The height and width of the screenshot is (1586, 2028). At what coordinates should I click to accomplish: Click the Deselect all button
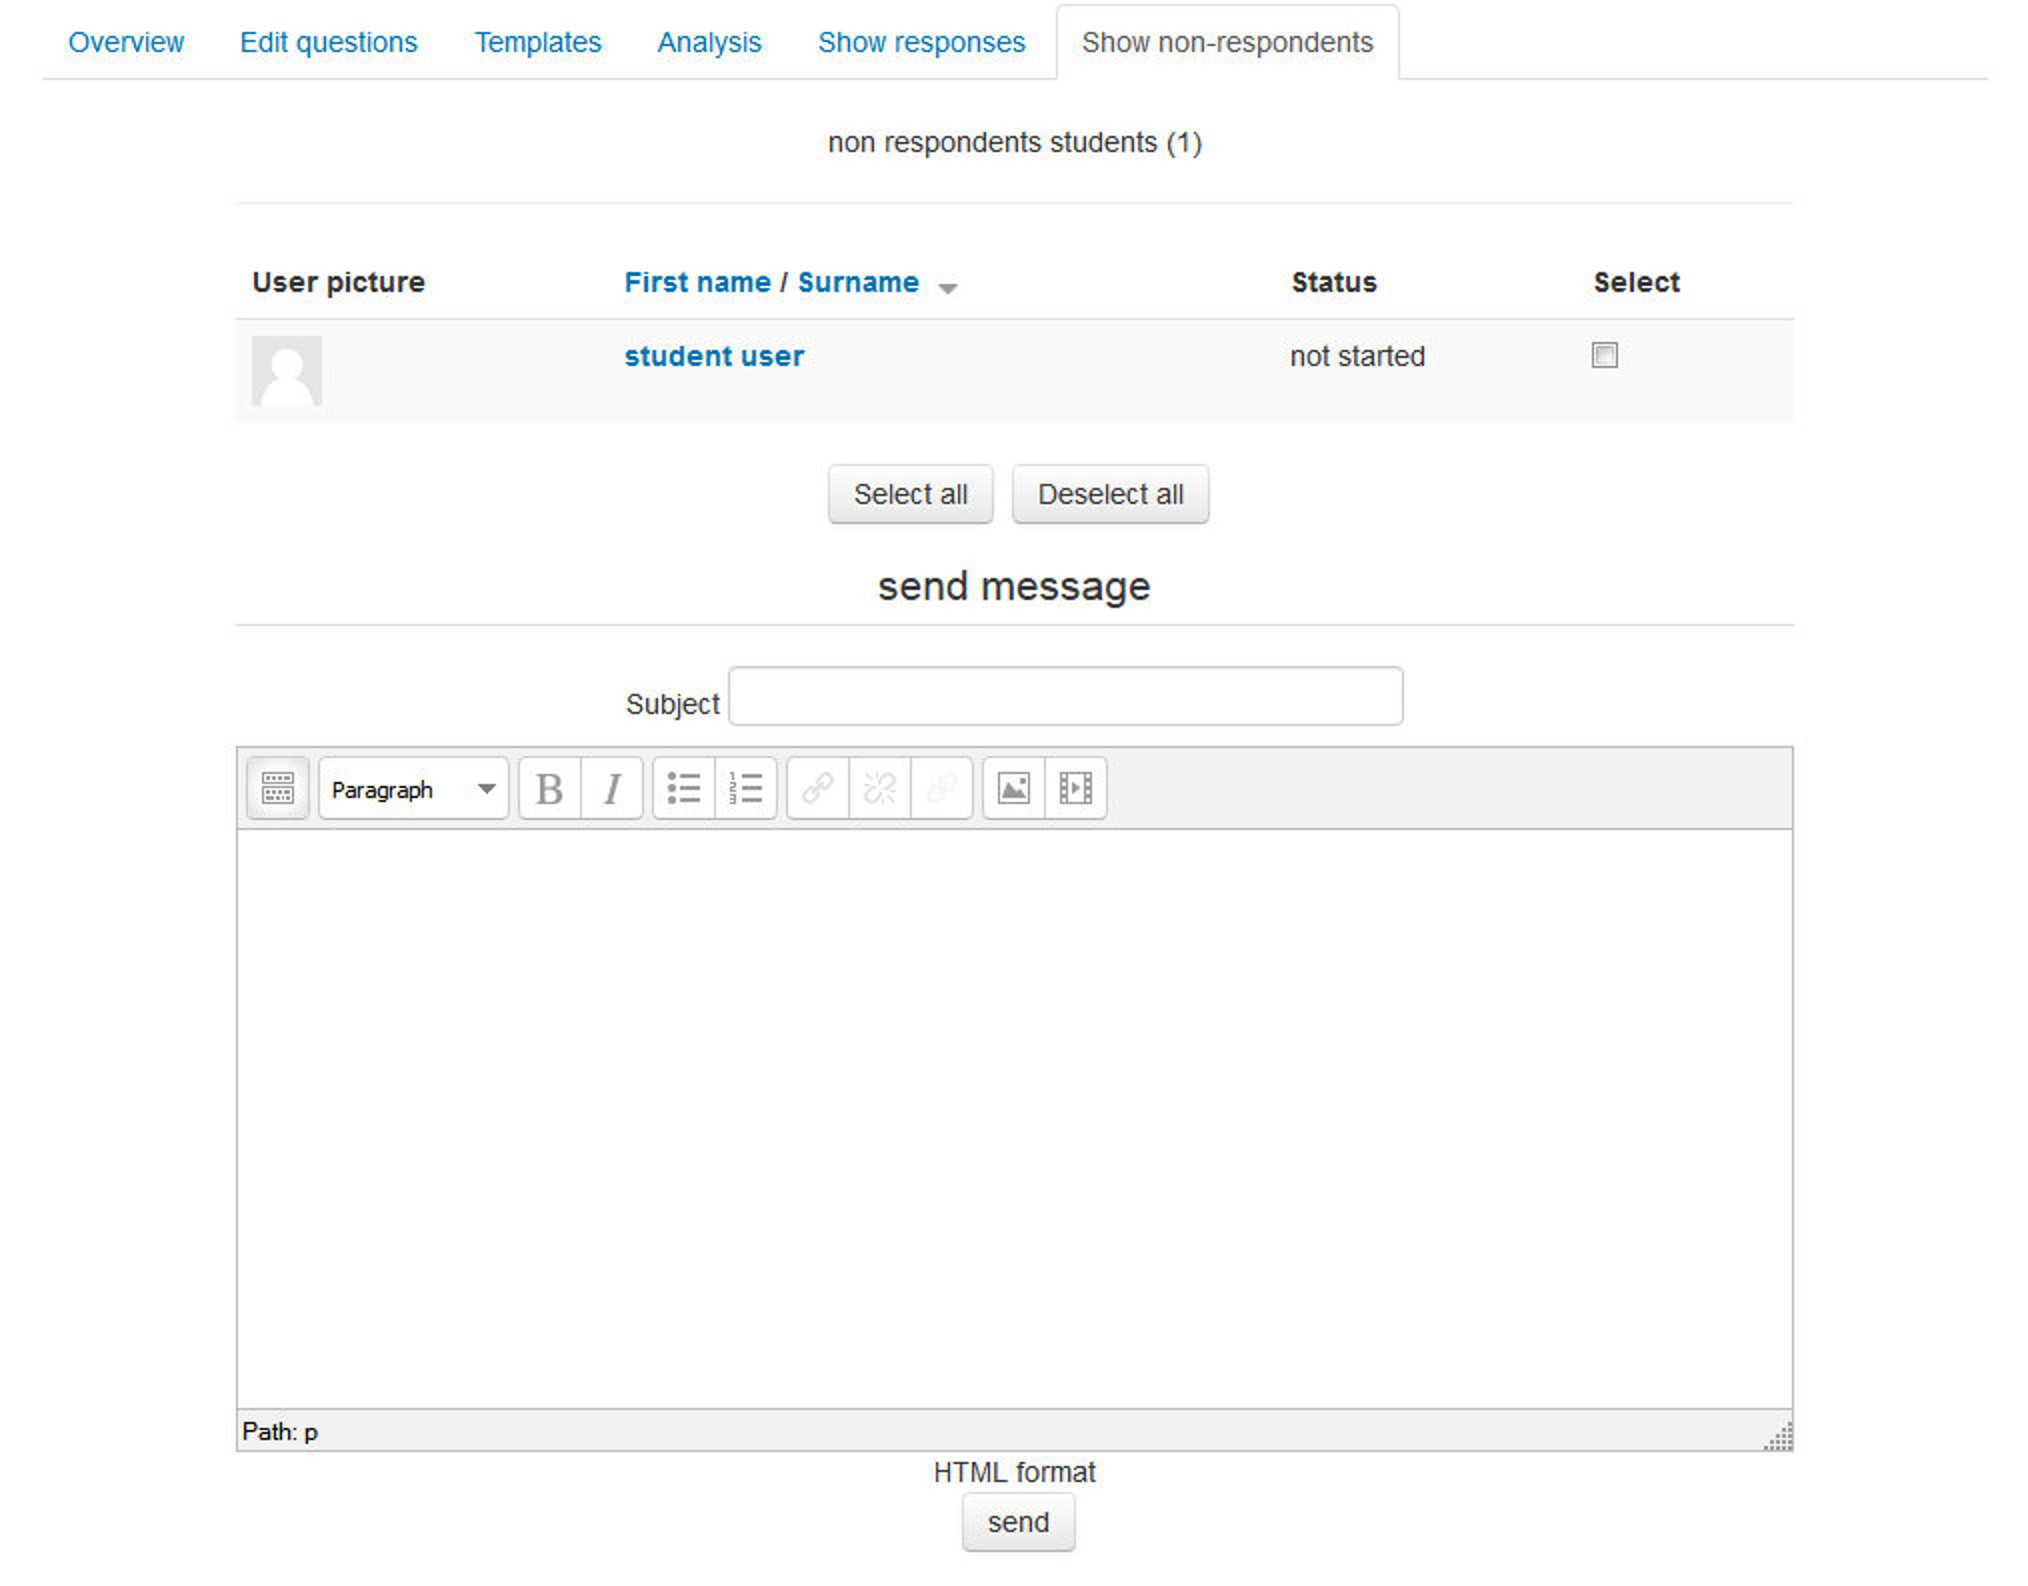pos(1110,494)
